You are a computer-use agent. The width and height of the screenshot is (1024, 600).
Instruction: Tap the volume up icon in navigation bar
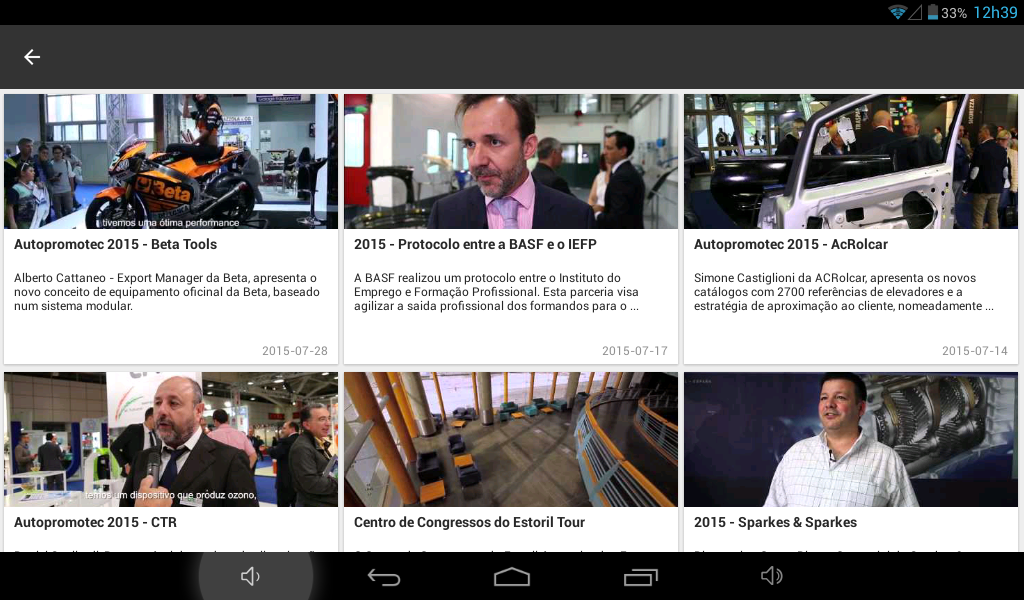pos(772,576)
